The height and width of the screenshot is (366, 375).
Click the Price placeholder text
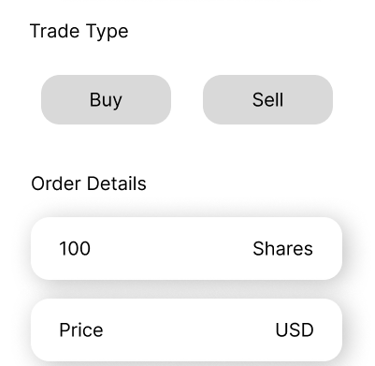coord(81,330)
